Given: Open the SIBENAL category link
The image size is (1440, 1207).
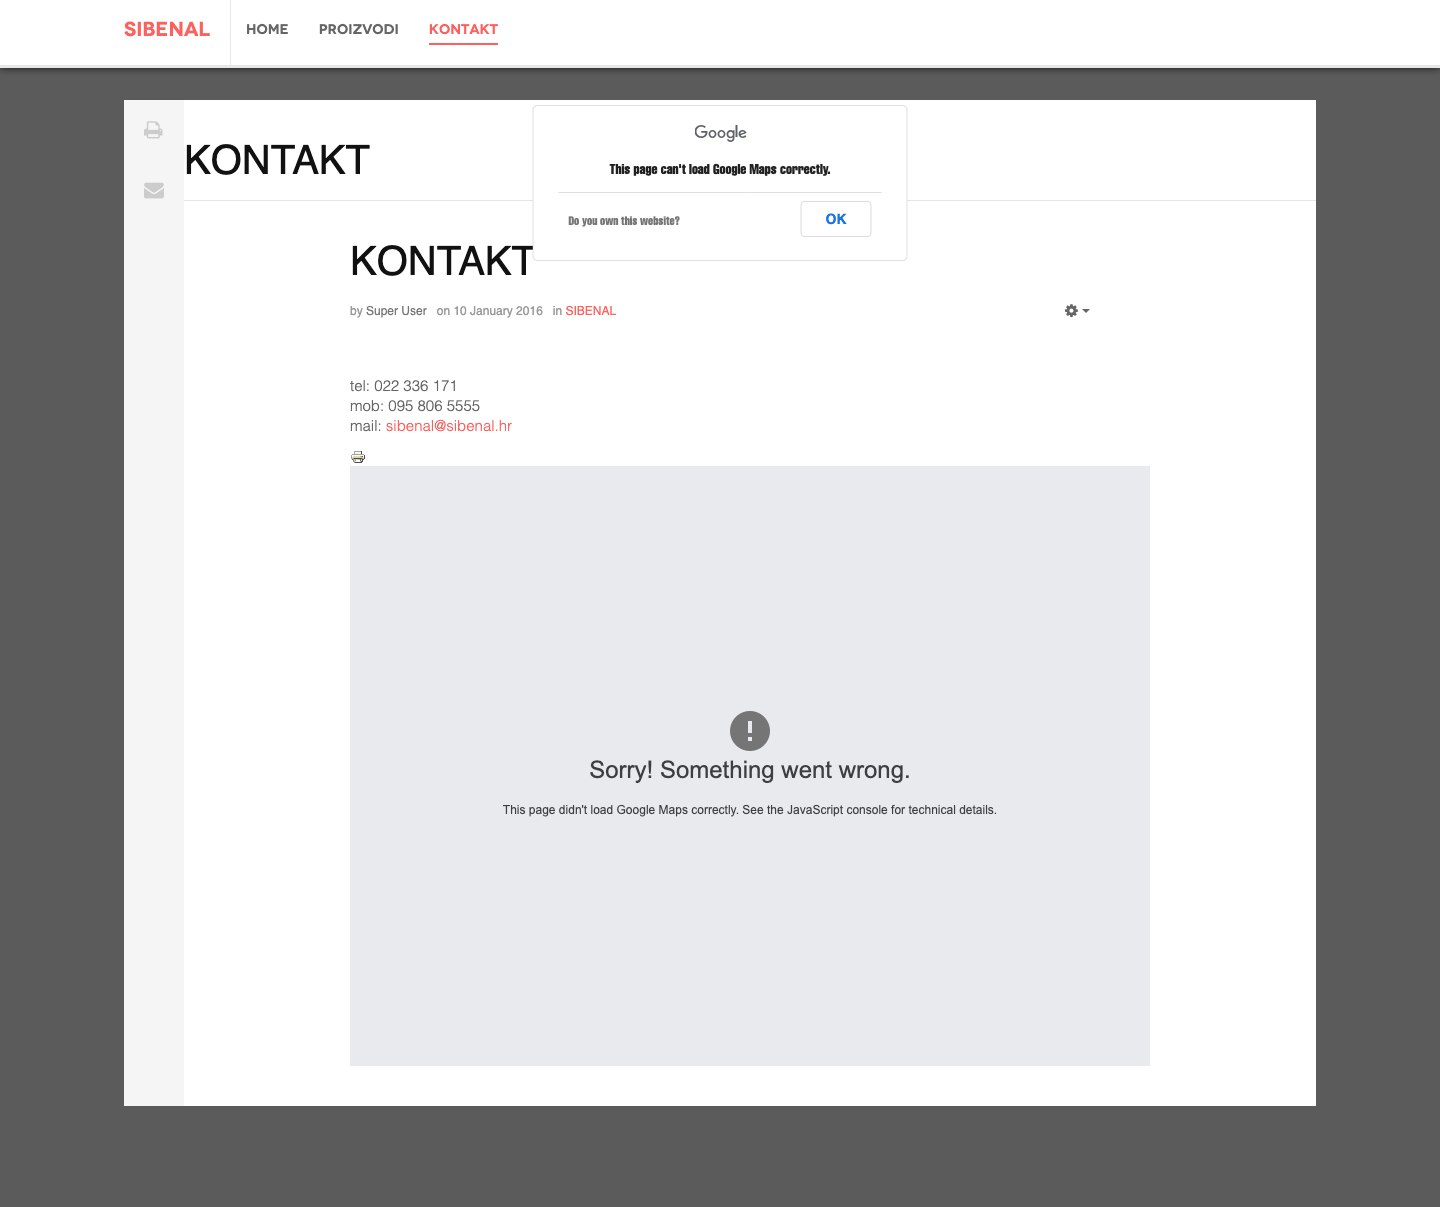Looking at the screenshot, I should tap(590, 311).
